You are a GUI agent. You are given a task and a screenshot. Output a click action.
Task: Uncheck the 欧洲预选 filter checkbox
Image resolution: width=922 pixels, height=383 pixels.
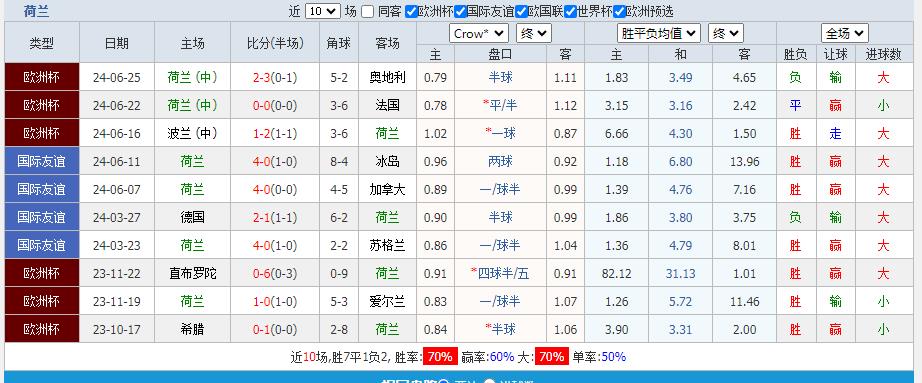pos(619,11)
